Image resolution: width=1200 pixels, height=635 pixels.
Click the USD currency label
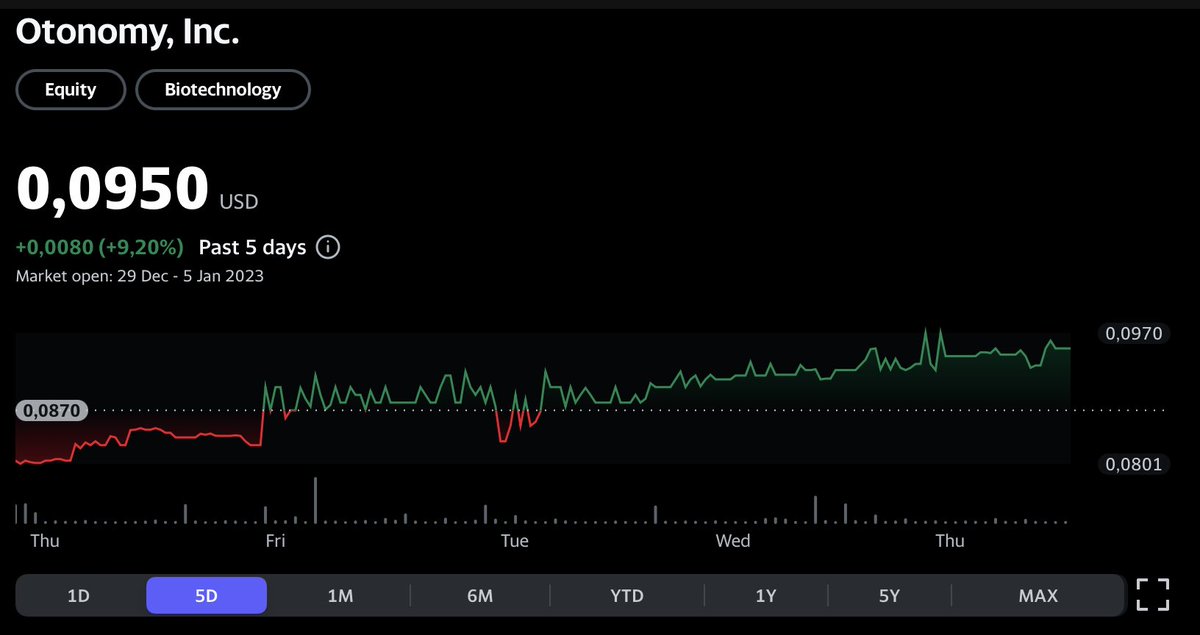[239, 202]
